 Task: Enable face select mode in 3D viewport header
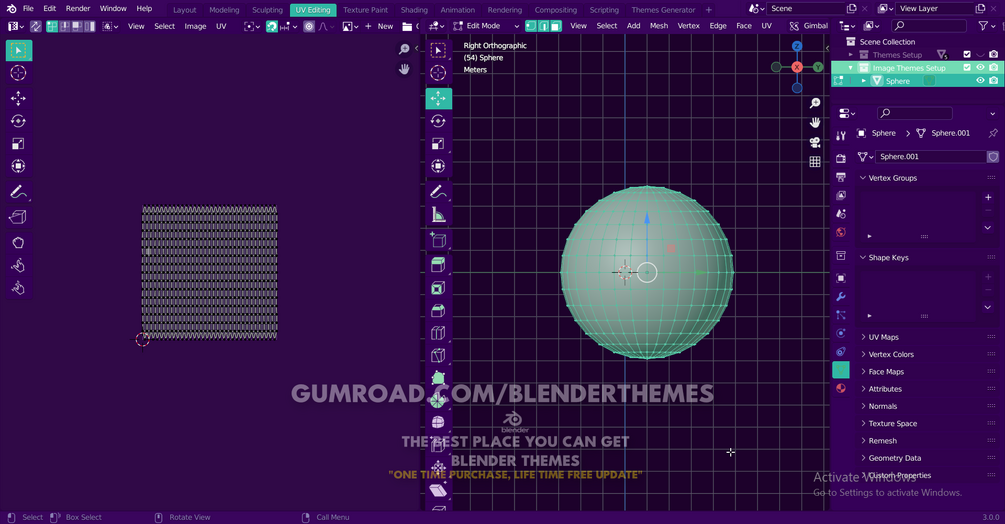point(556,26)
